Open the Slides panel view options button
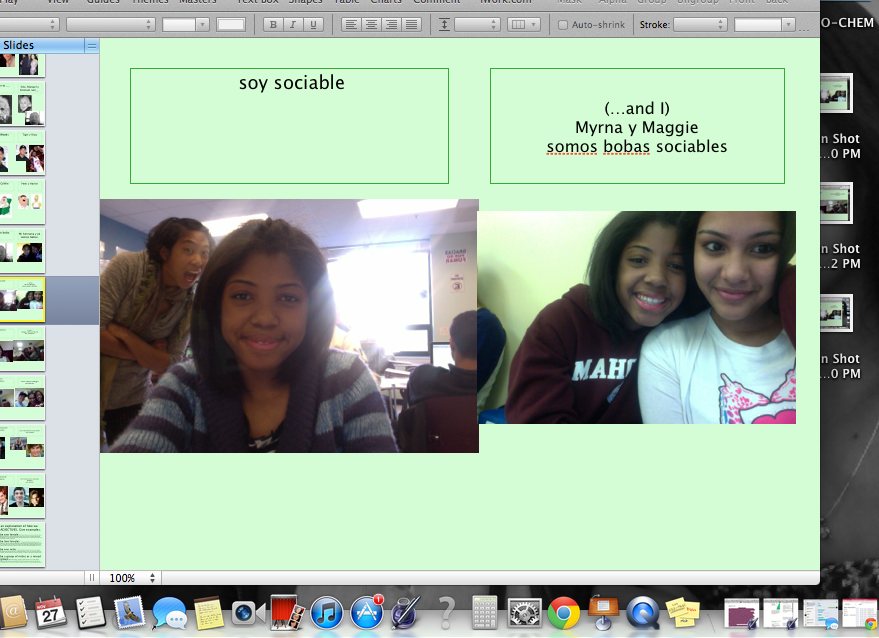 point(92,45)
